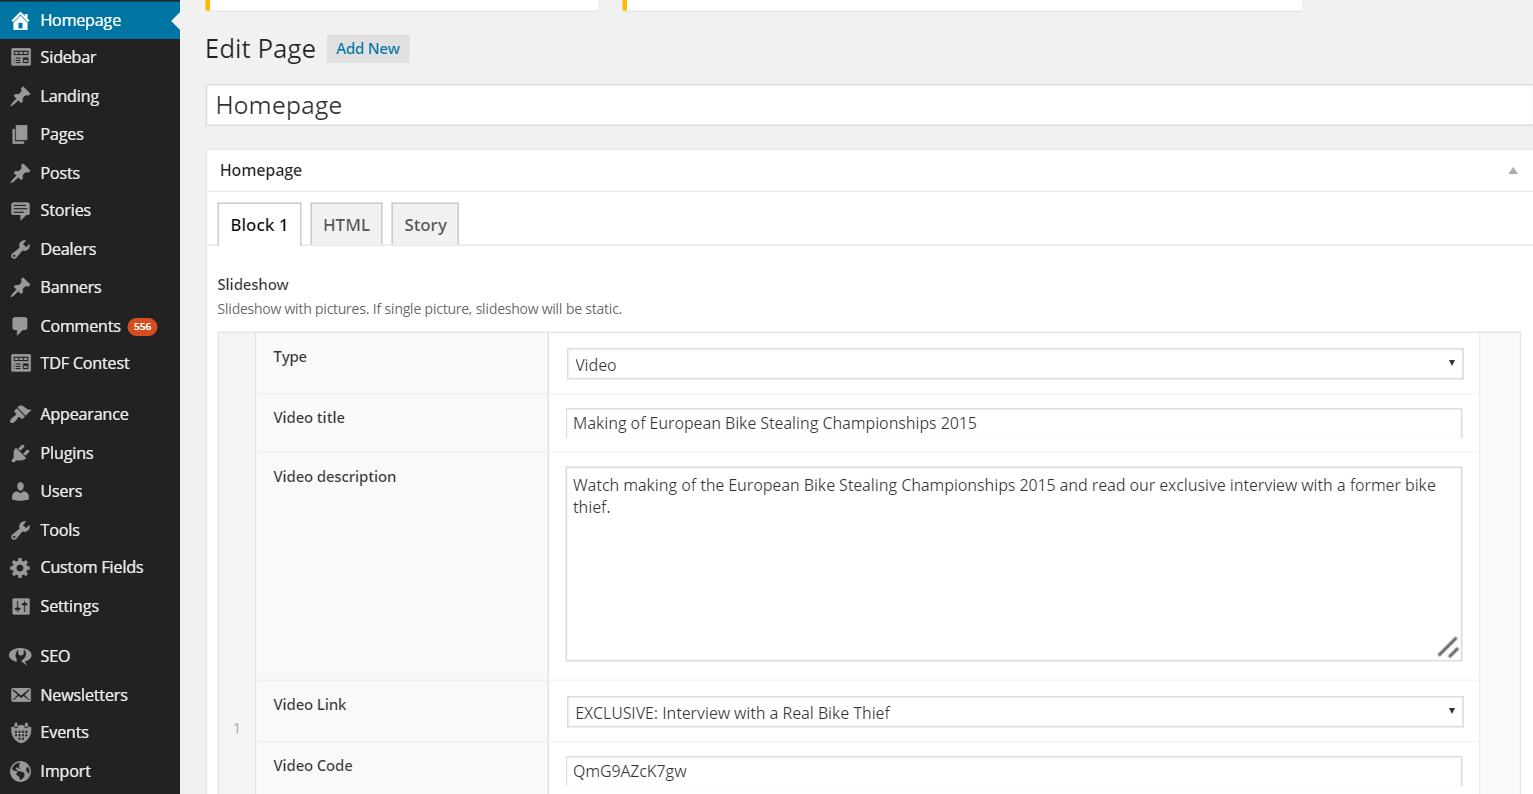Click the Settings sliders icon

point(20,606)
